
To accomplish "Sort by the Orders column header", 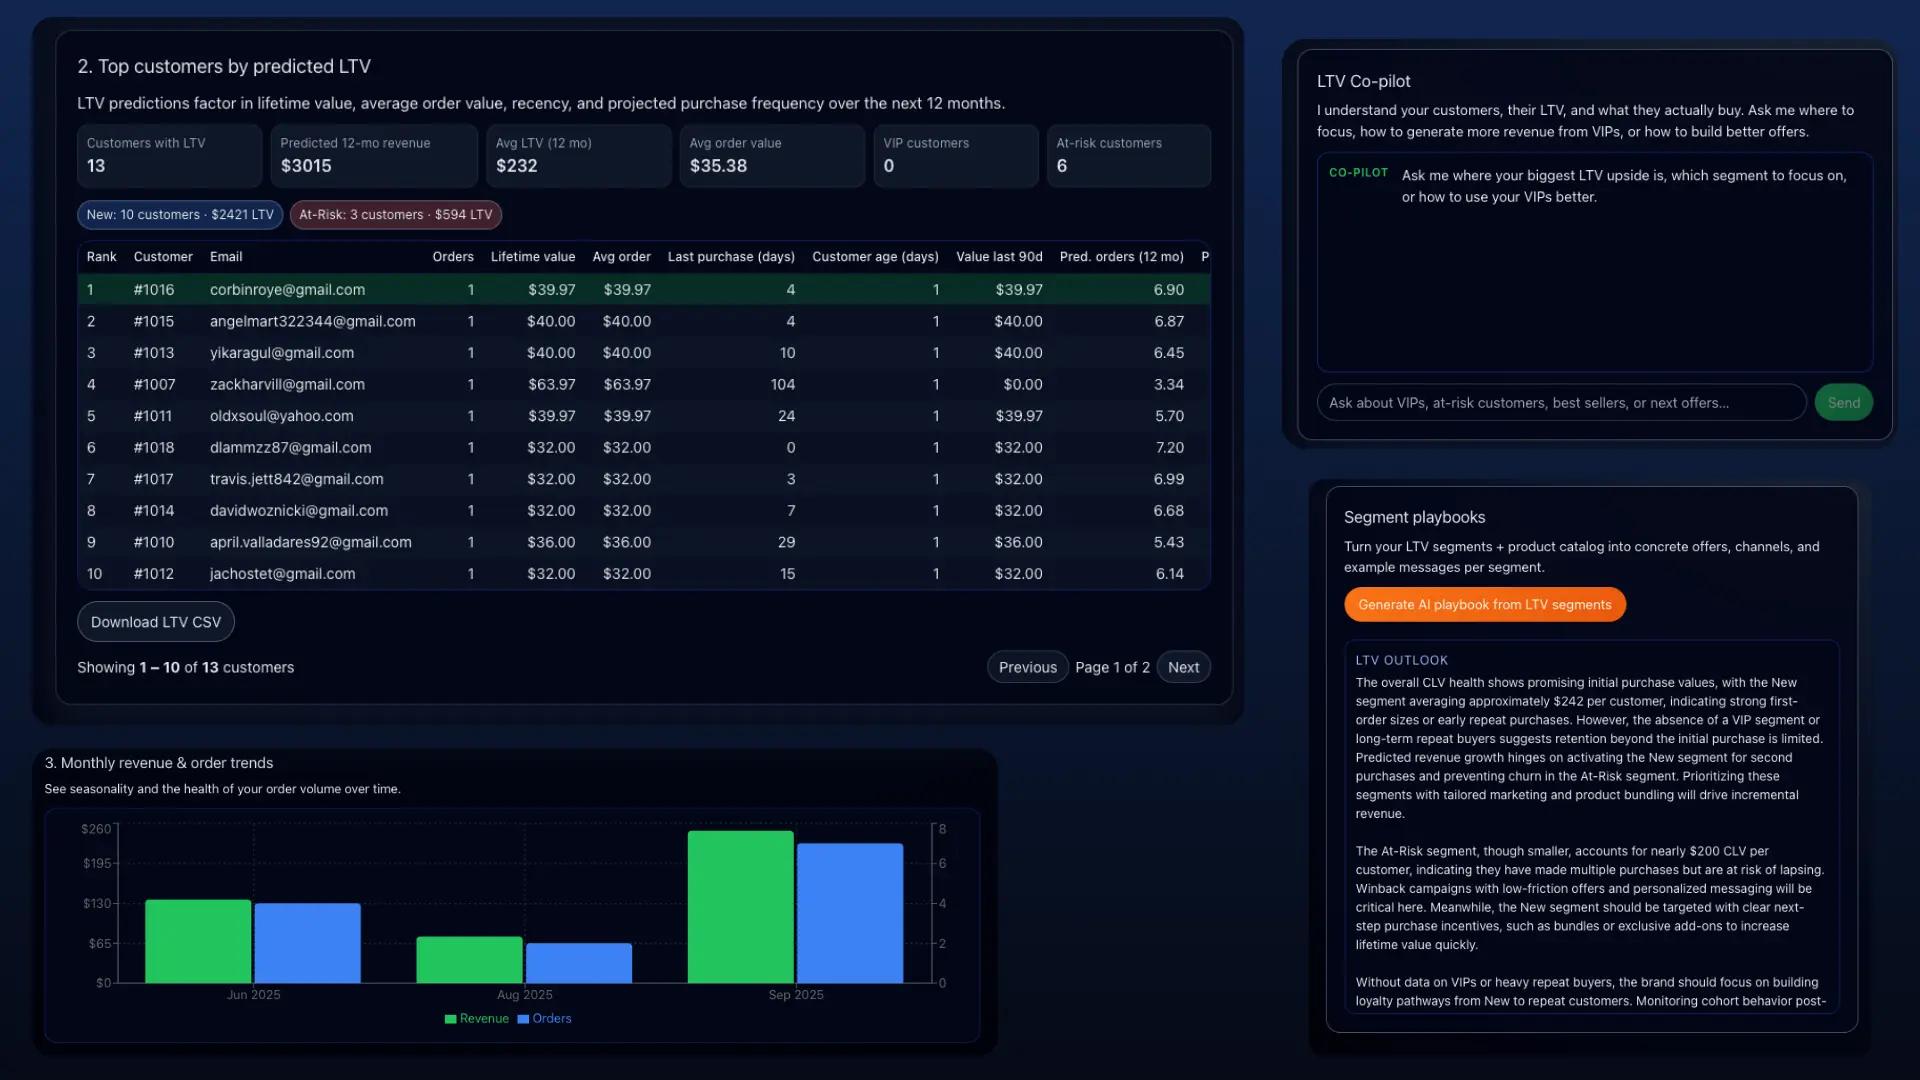I will pyautogui.click(x=453, y=257).
